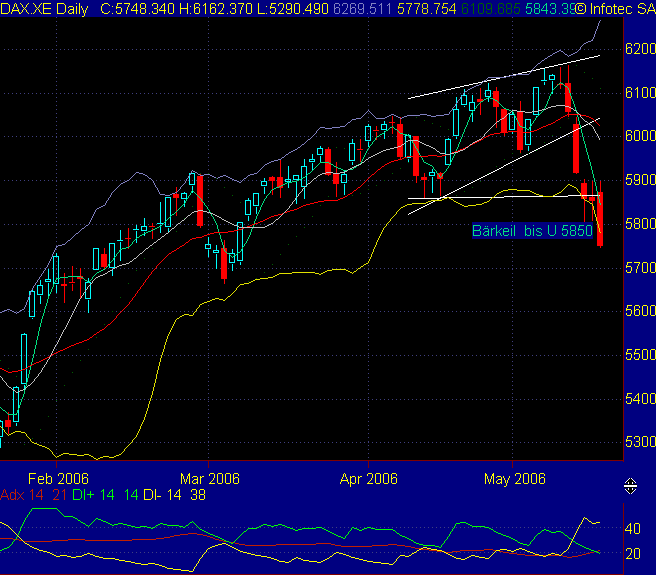
Task: Click the crosshair move icon beside the date axis
Action: click(630, 486)
